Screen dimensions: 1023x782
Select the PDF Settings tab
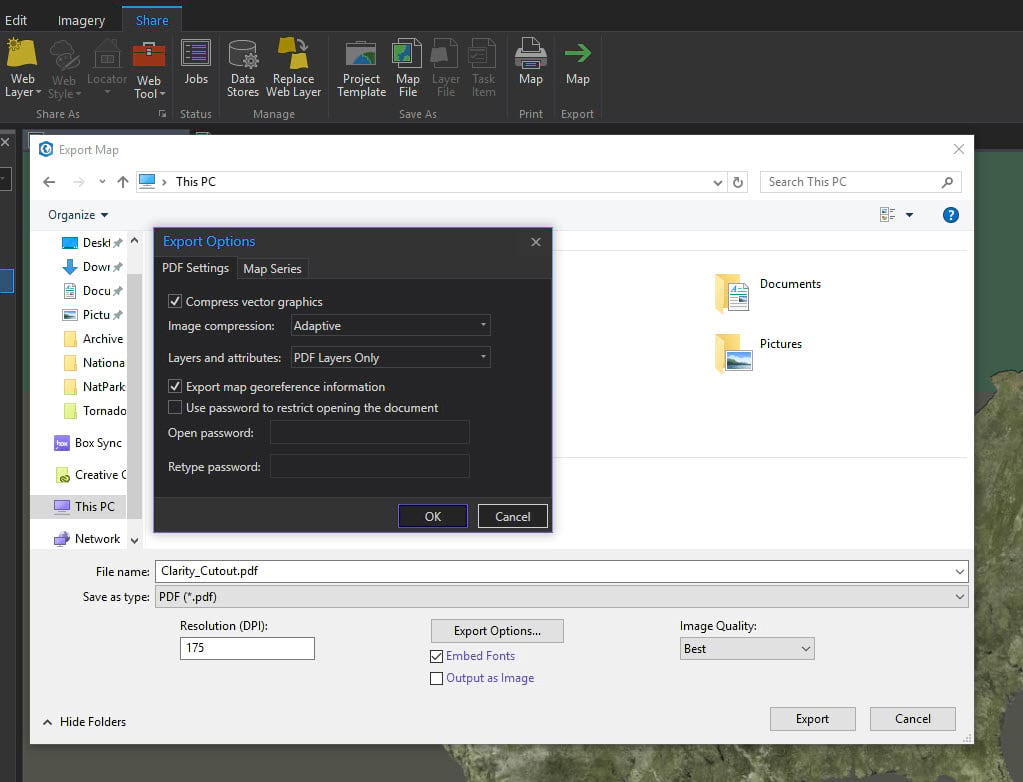pyautogui.click(x=195, y=268)
